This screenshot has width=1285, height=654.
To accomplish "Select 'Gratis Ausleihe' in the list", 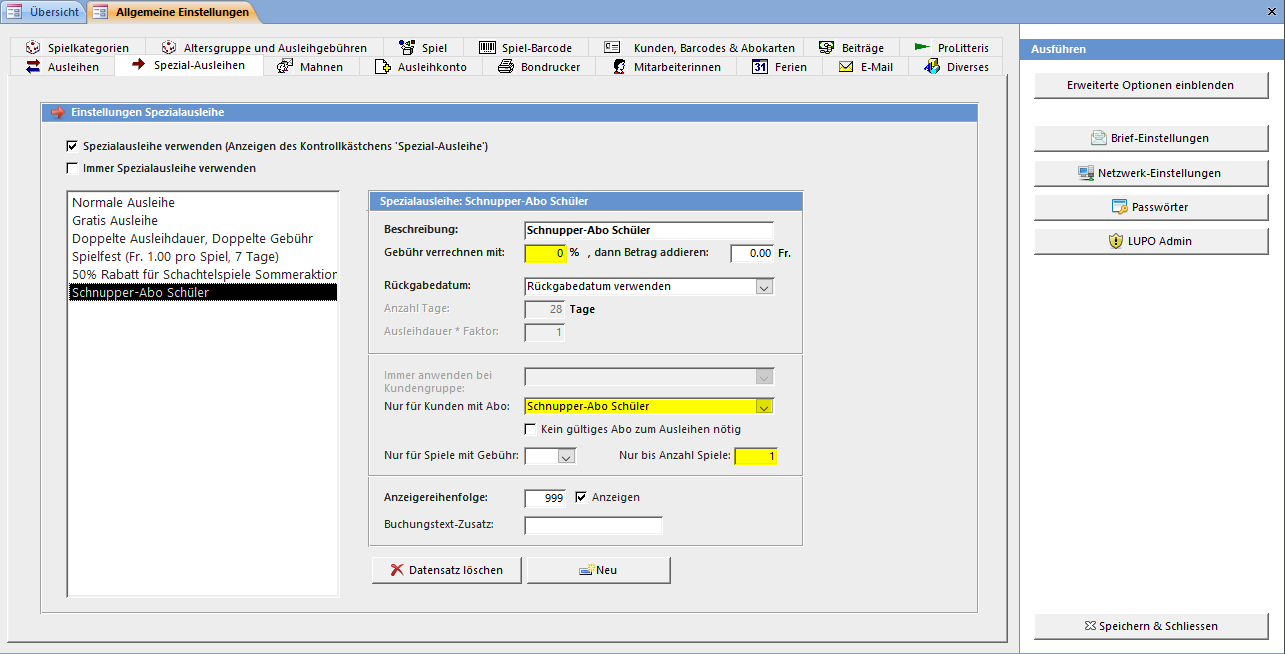I will coord(203,221).
